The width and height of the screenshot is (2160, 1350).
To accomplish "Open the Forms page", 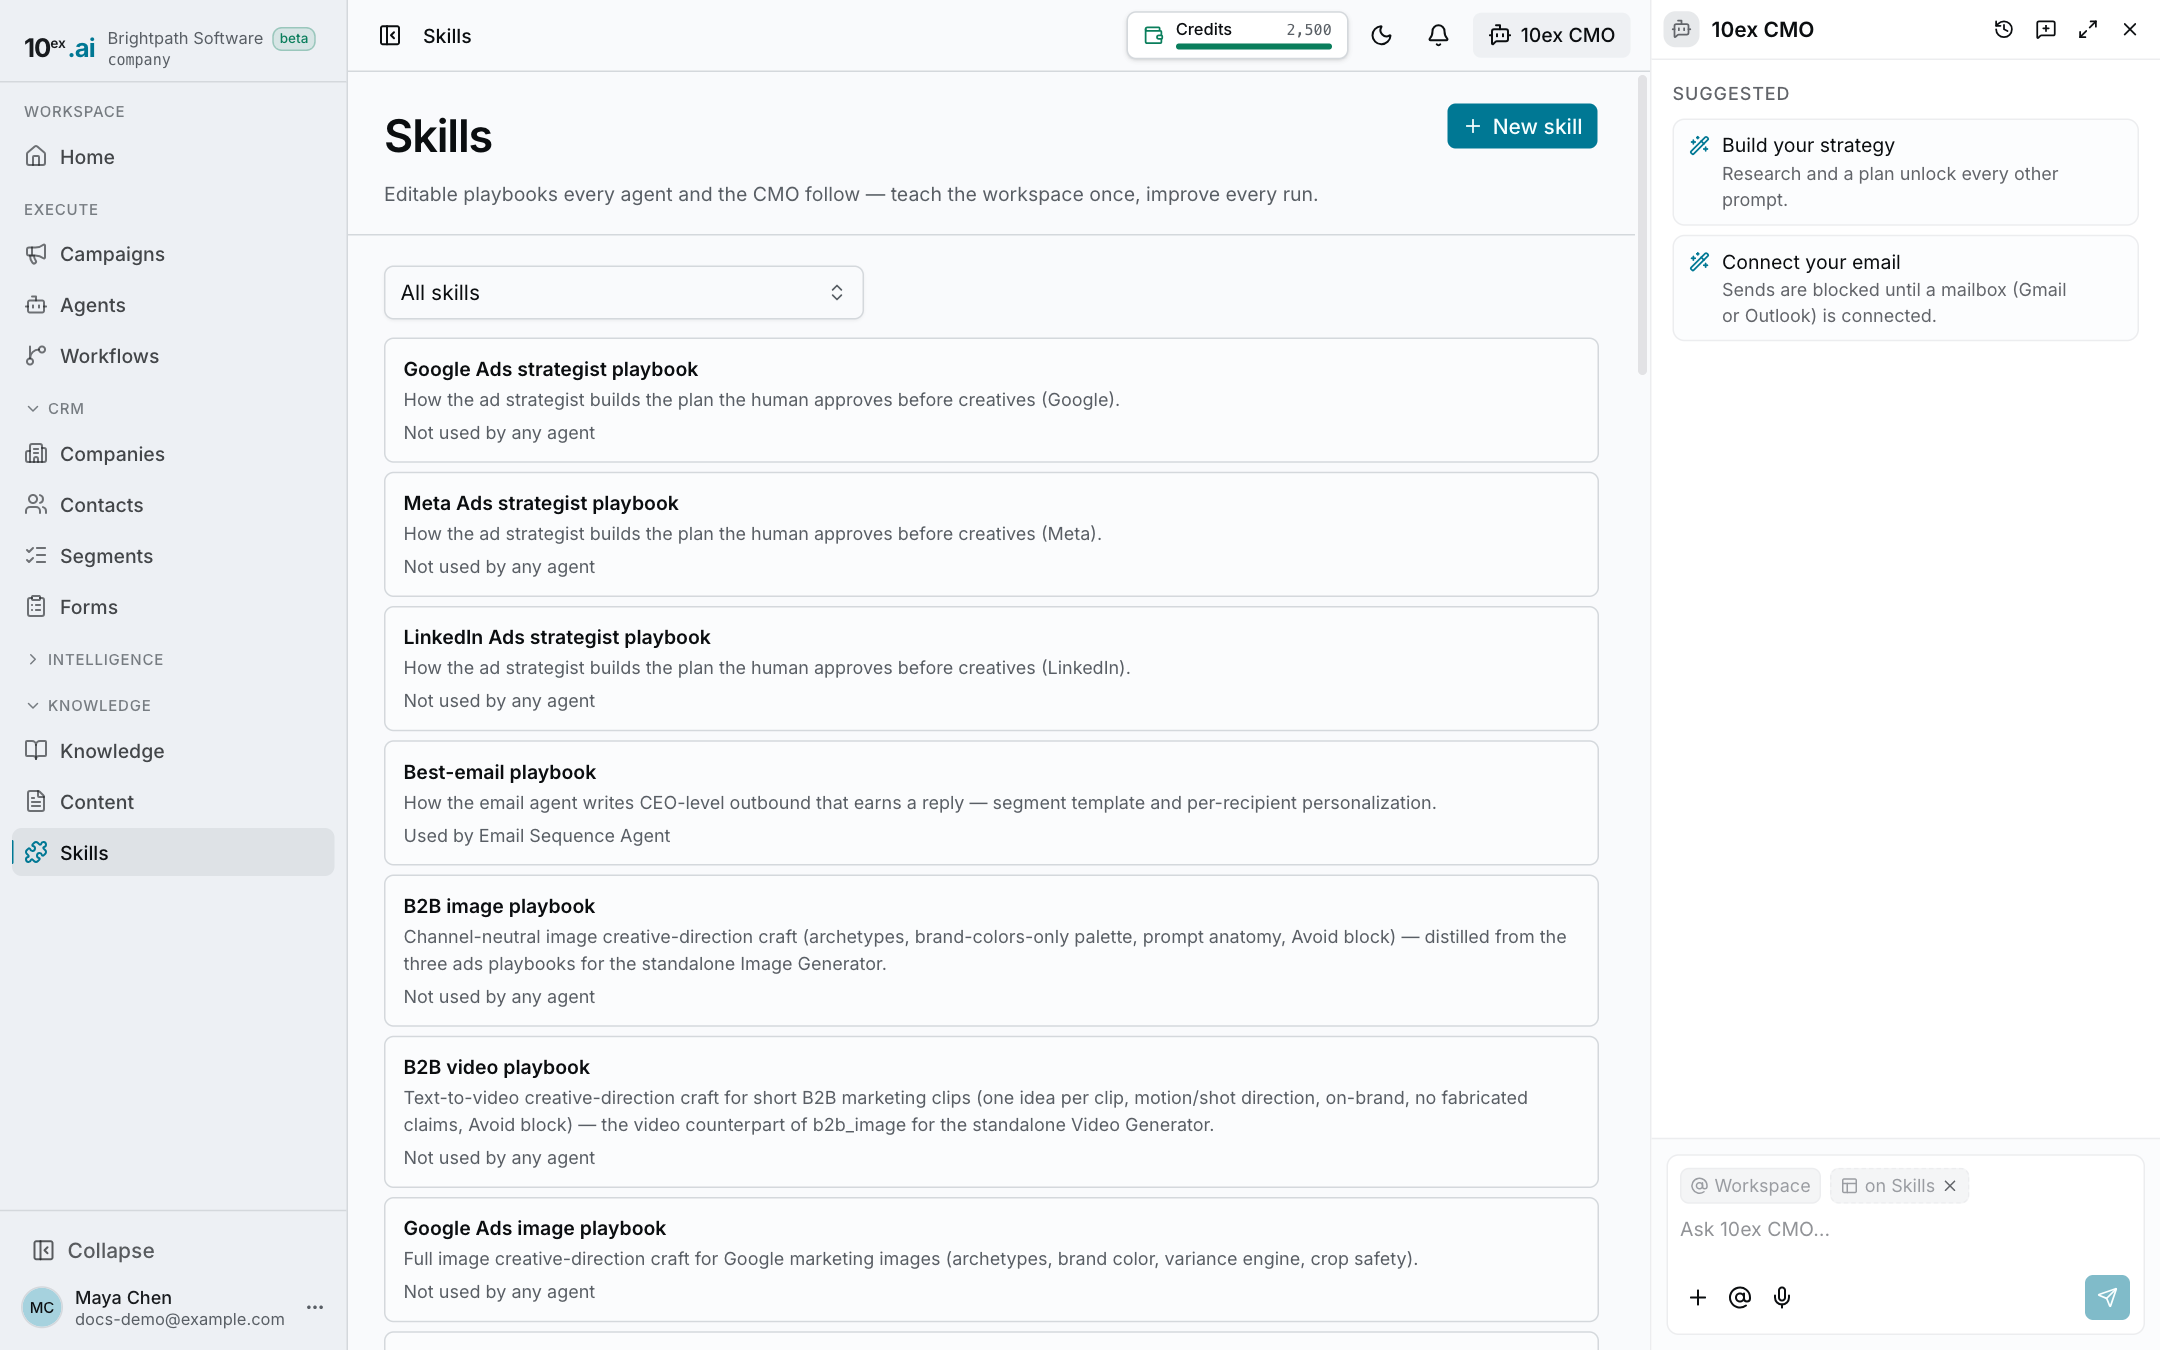I will tap(173, 607).
